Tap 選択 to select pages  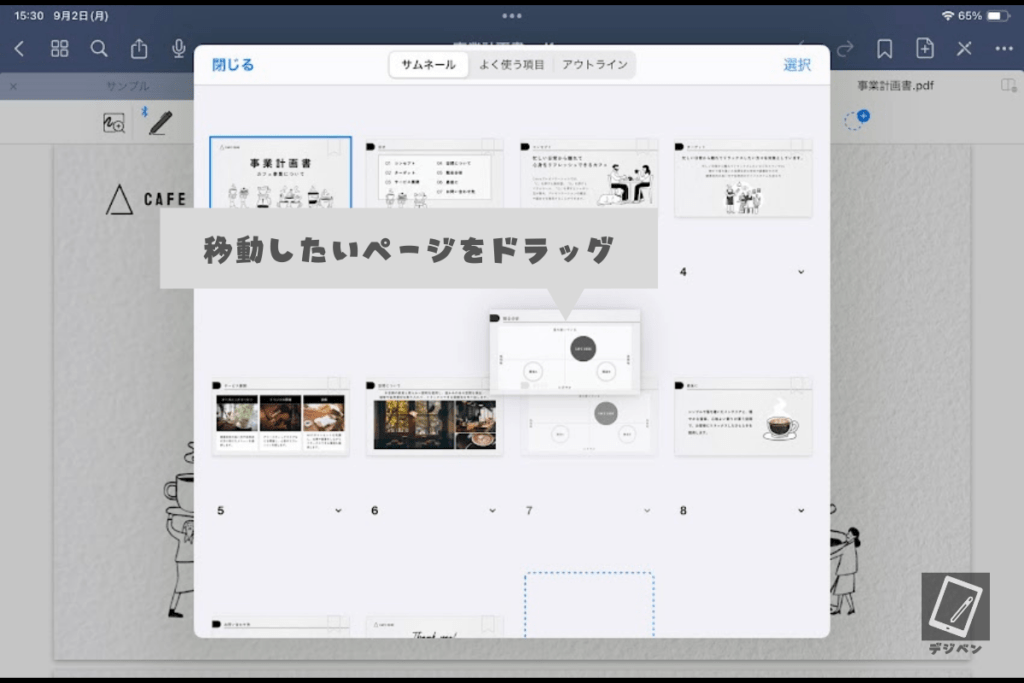(797, 65)
